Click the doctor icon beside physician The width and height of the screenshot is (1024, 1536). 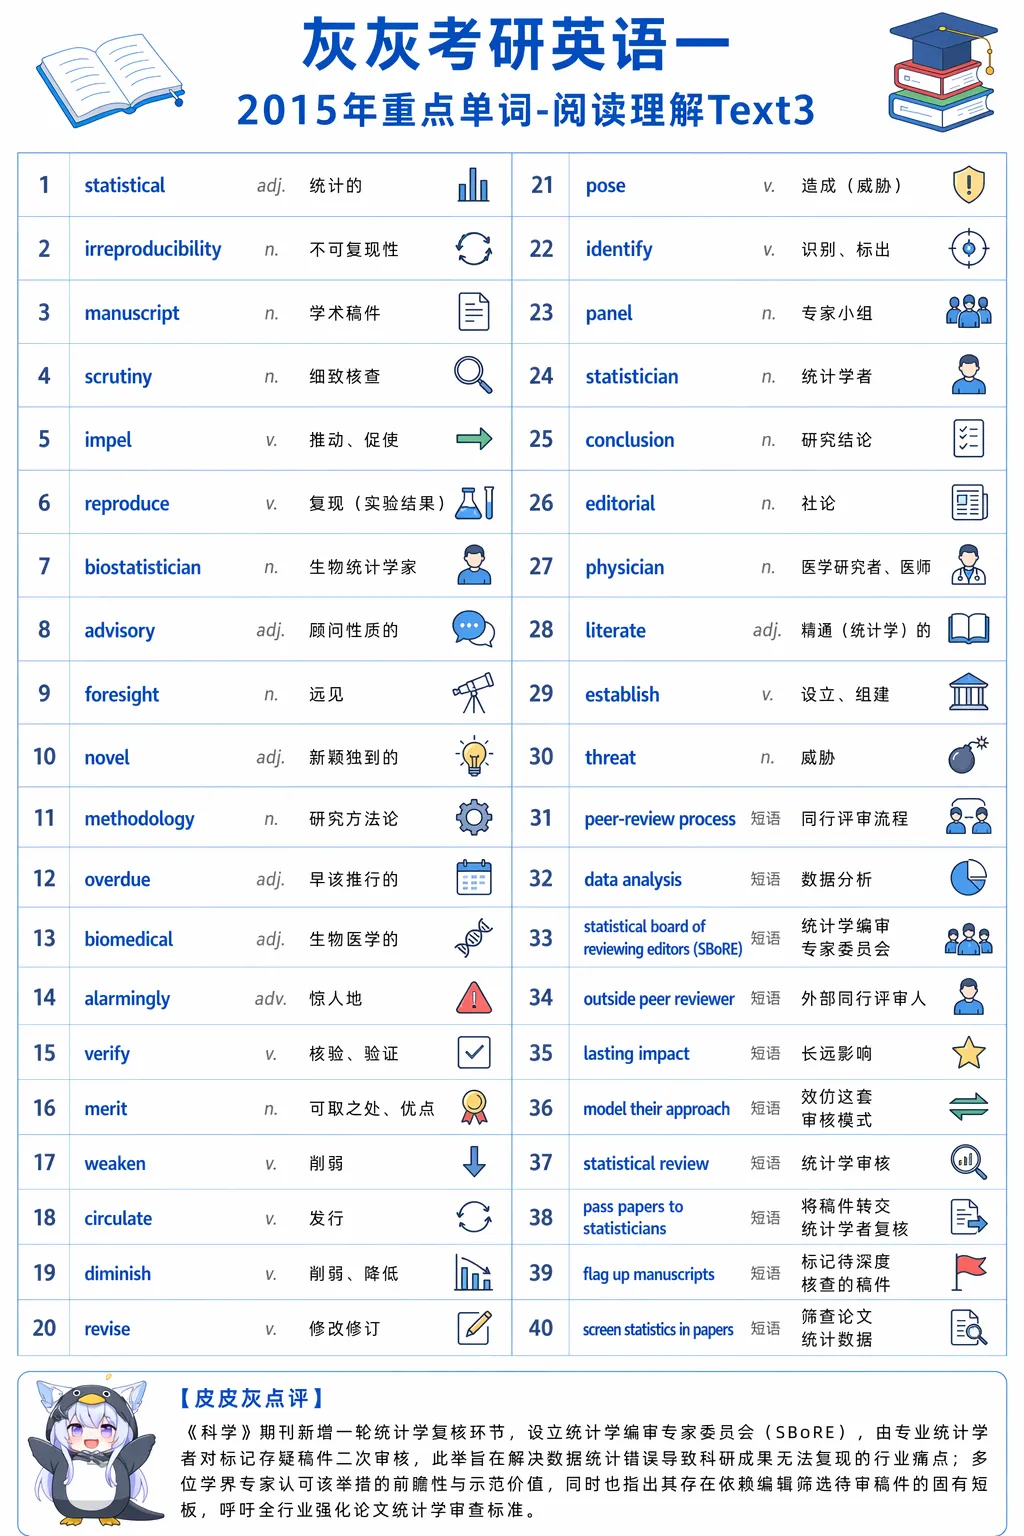(x=969, y=565)
